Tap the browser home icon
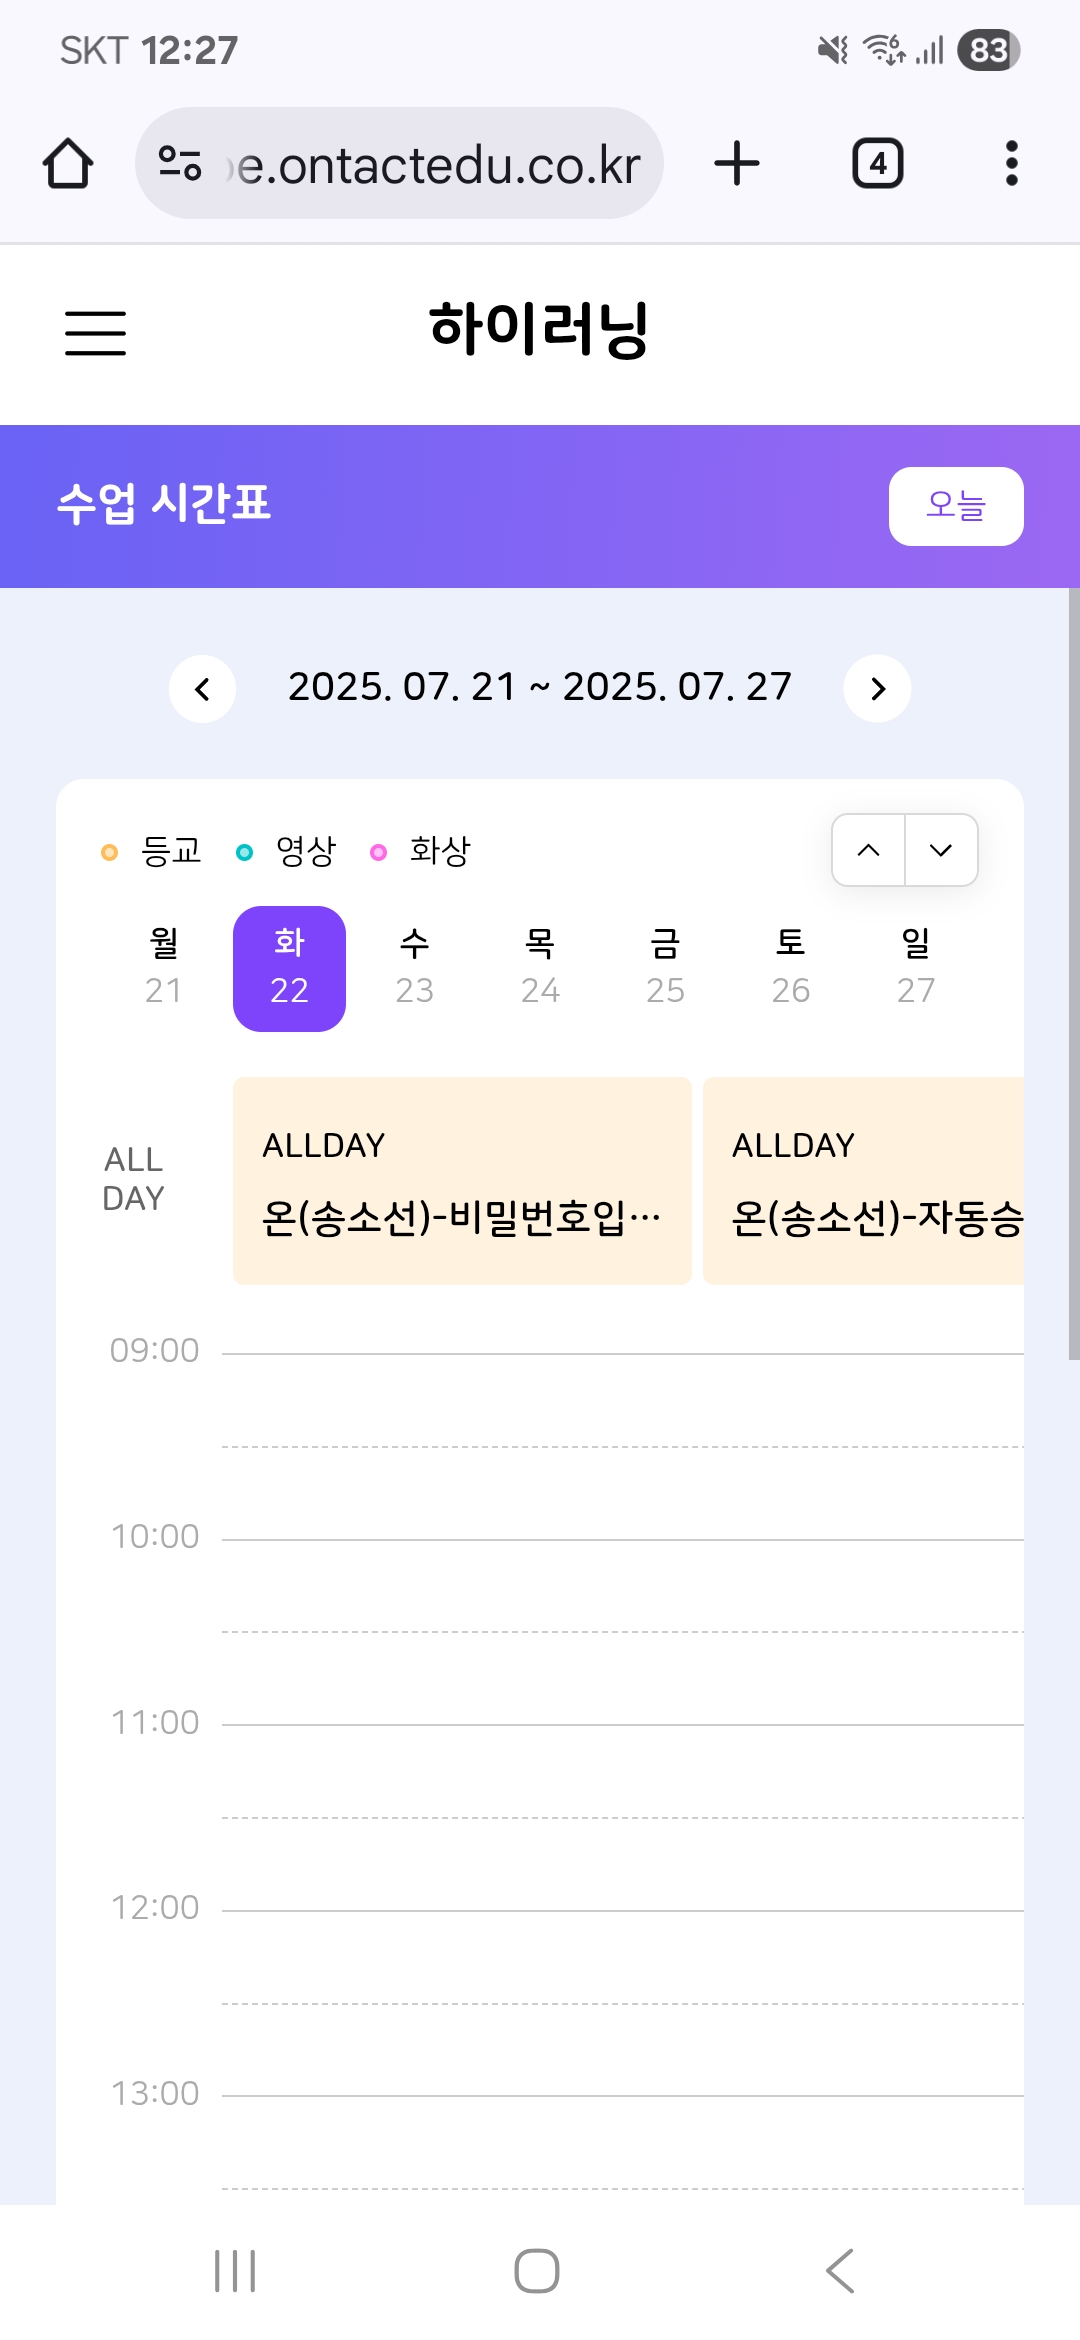Screen dimensions: 1080x2340 tap(68, 163)
